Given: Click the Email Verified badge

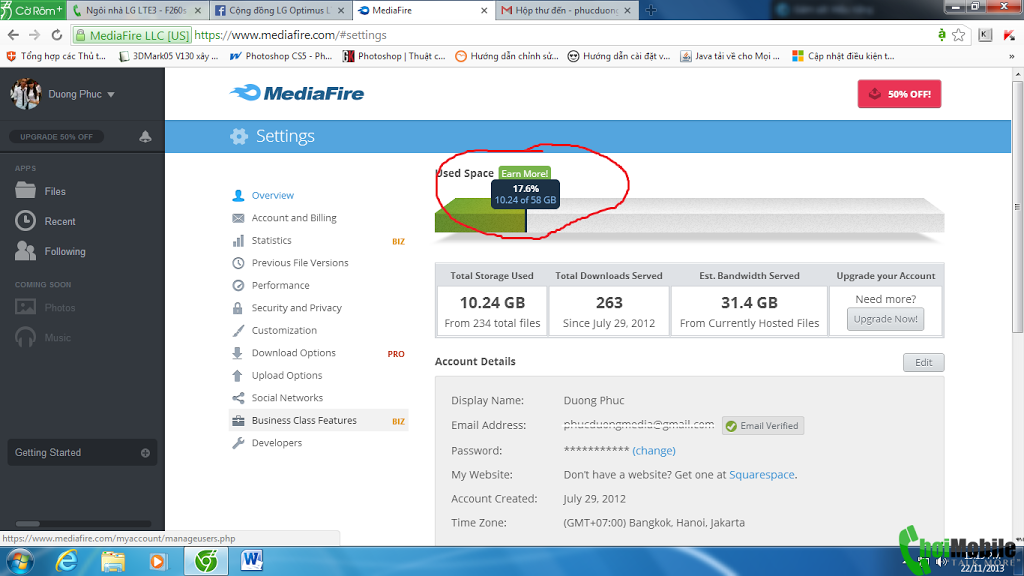Looking at the screenshot, I should [x=763, y=426].
